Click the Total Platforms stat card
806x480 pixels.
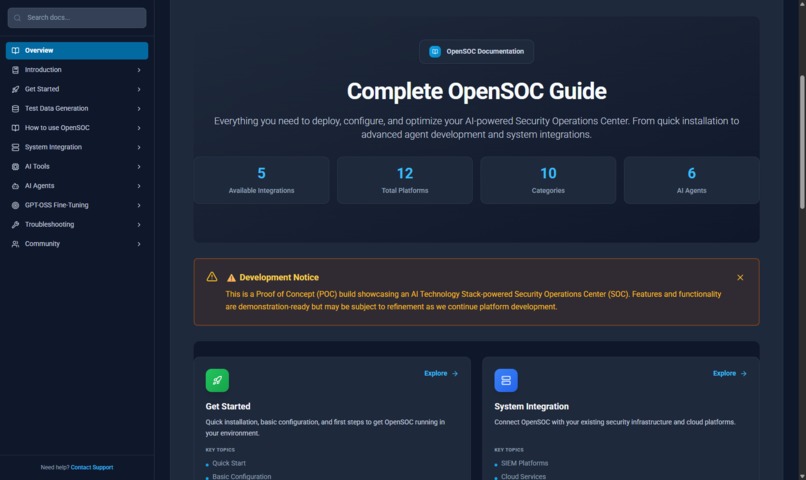405,180
